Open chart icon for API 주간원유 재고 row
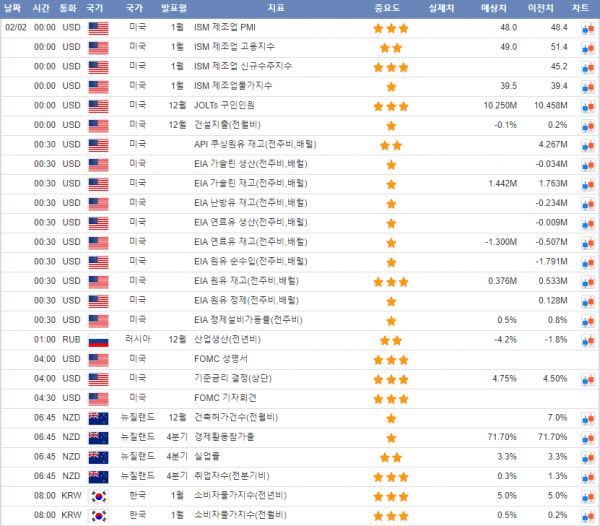This screenshot has width=600, height=526. point(588,145)
